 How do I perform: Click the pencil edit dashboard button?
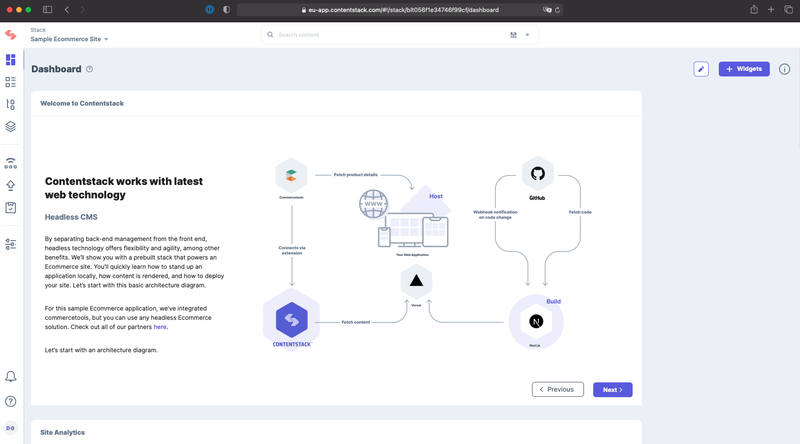tap(701, 69)
